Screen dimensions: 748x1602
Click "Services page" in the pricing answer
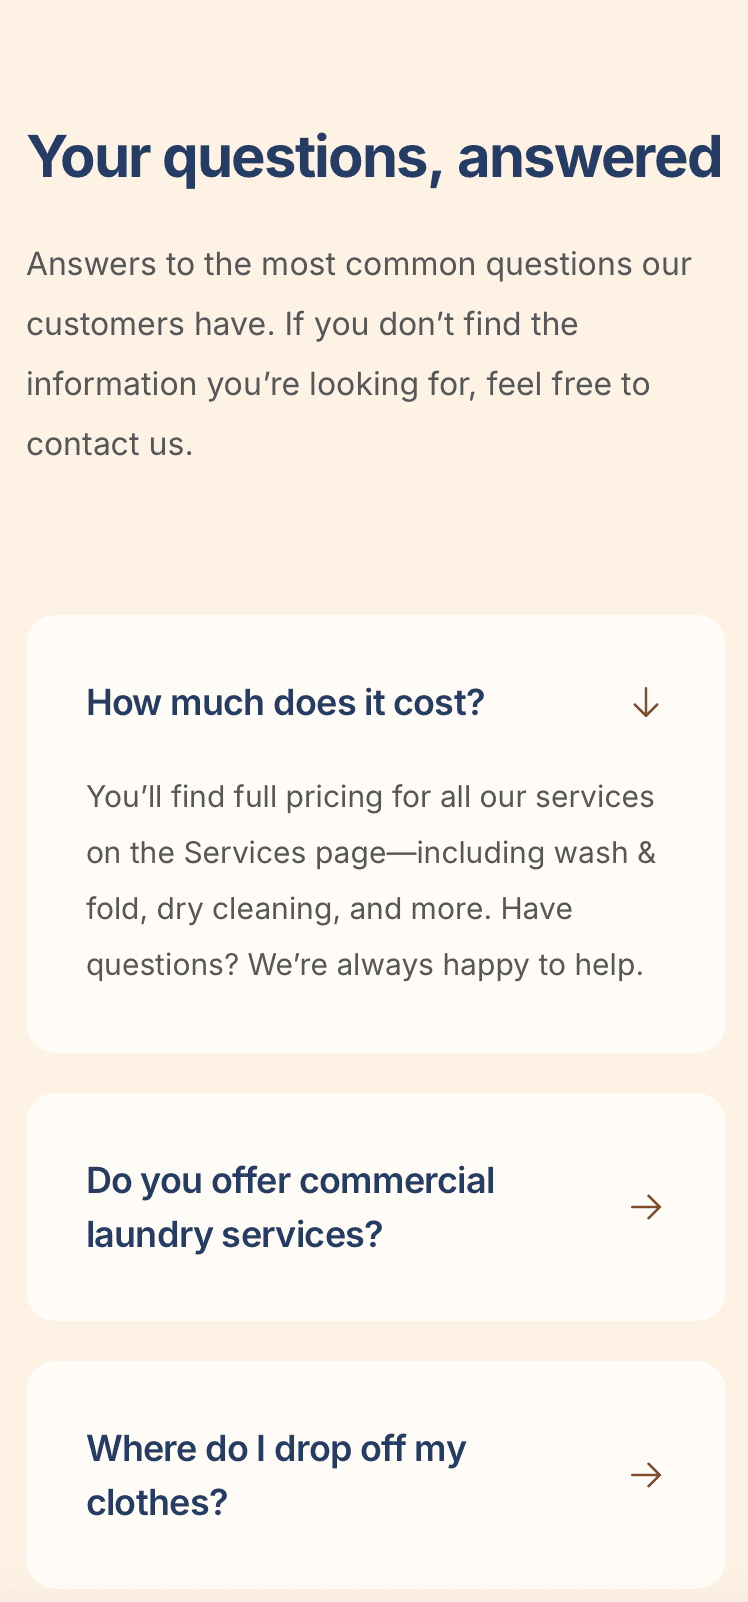point(285,853)
